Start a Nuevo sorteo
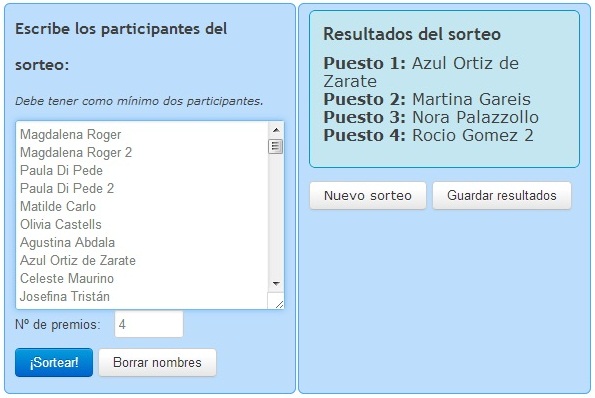Screen dimensions: 595x398 pyautogui.click(x=368, y=195)
